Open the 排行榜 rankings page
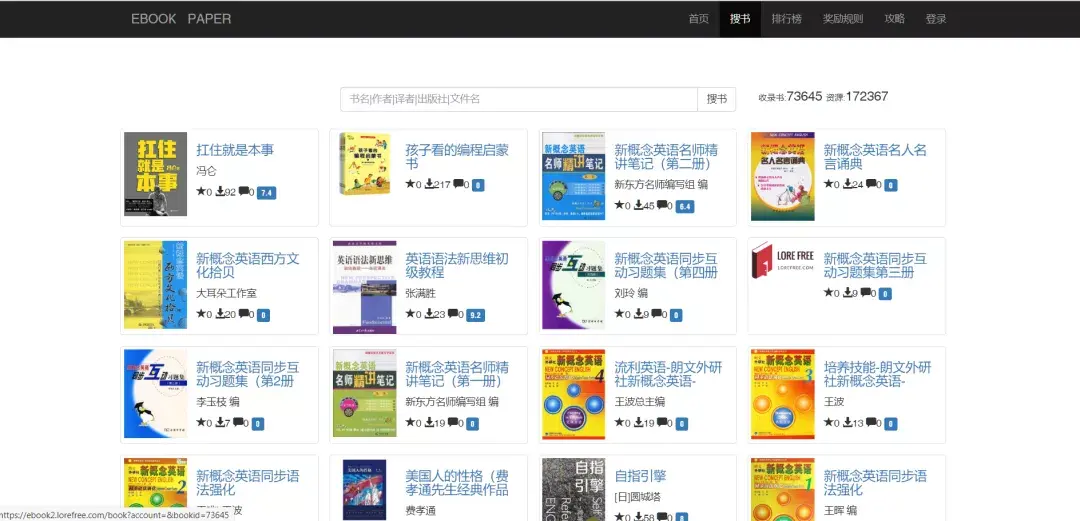The height and width of the screenshot is (521, 1080). (786, 19)
